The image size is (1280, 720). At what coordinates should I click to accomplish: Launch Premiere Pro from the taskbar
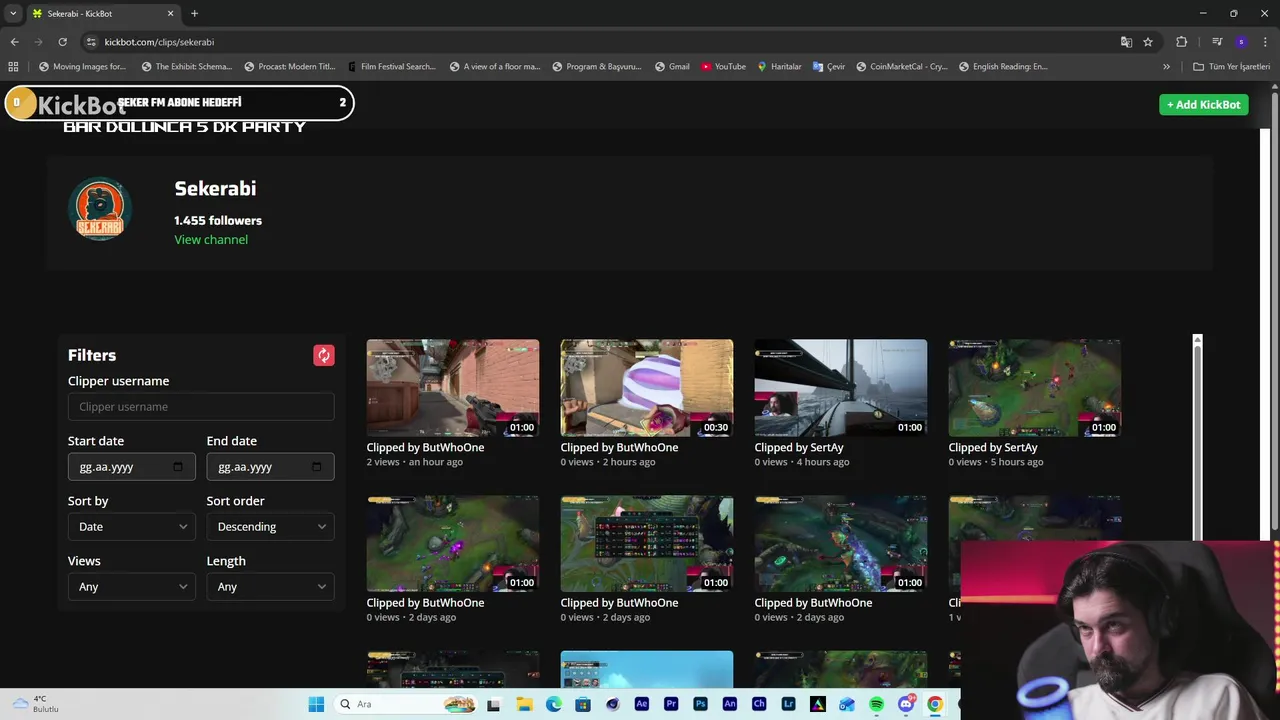pos(671,704)
